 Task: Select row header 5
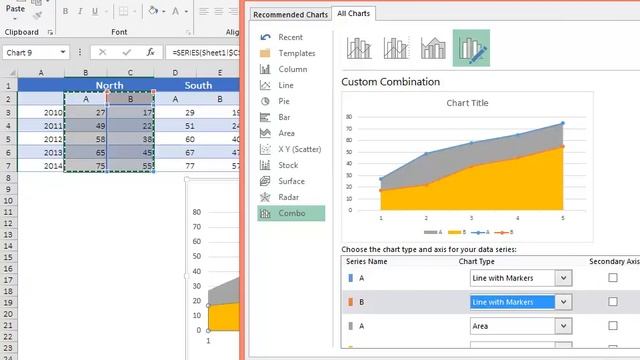9,139
